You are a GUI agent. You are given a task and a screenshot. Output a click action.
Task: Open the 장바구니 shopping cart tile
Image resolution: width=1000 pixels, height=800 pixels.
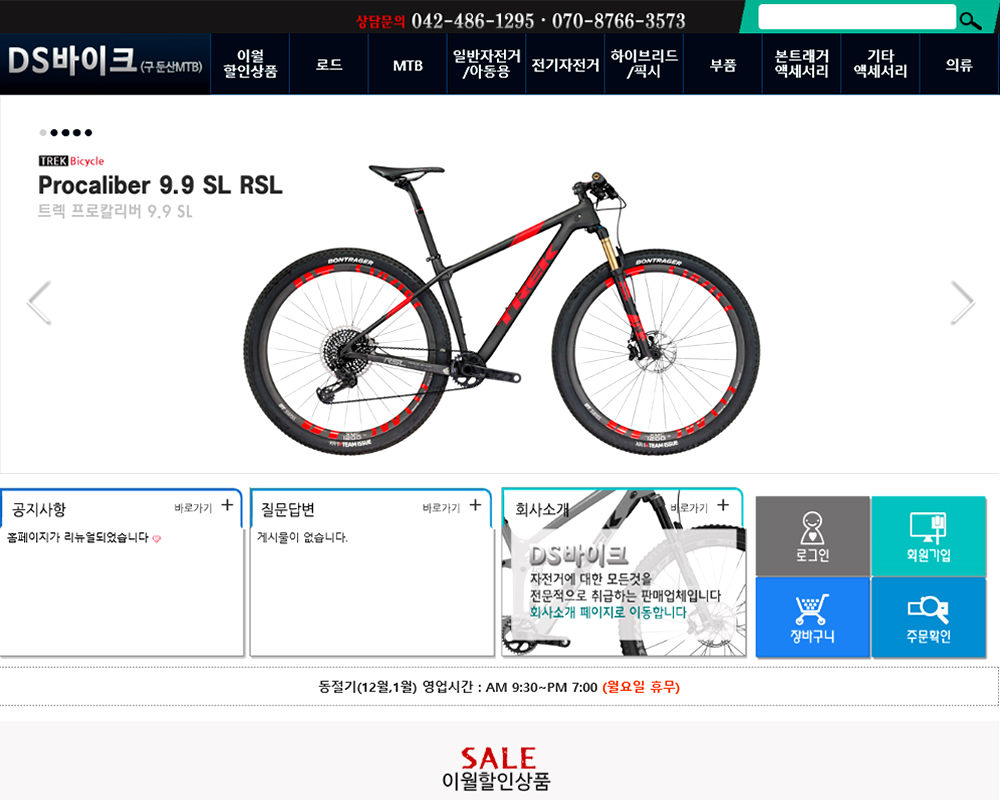point(812,618)
